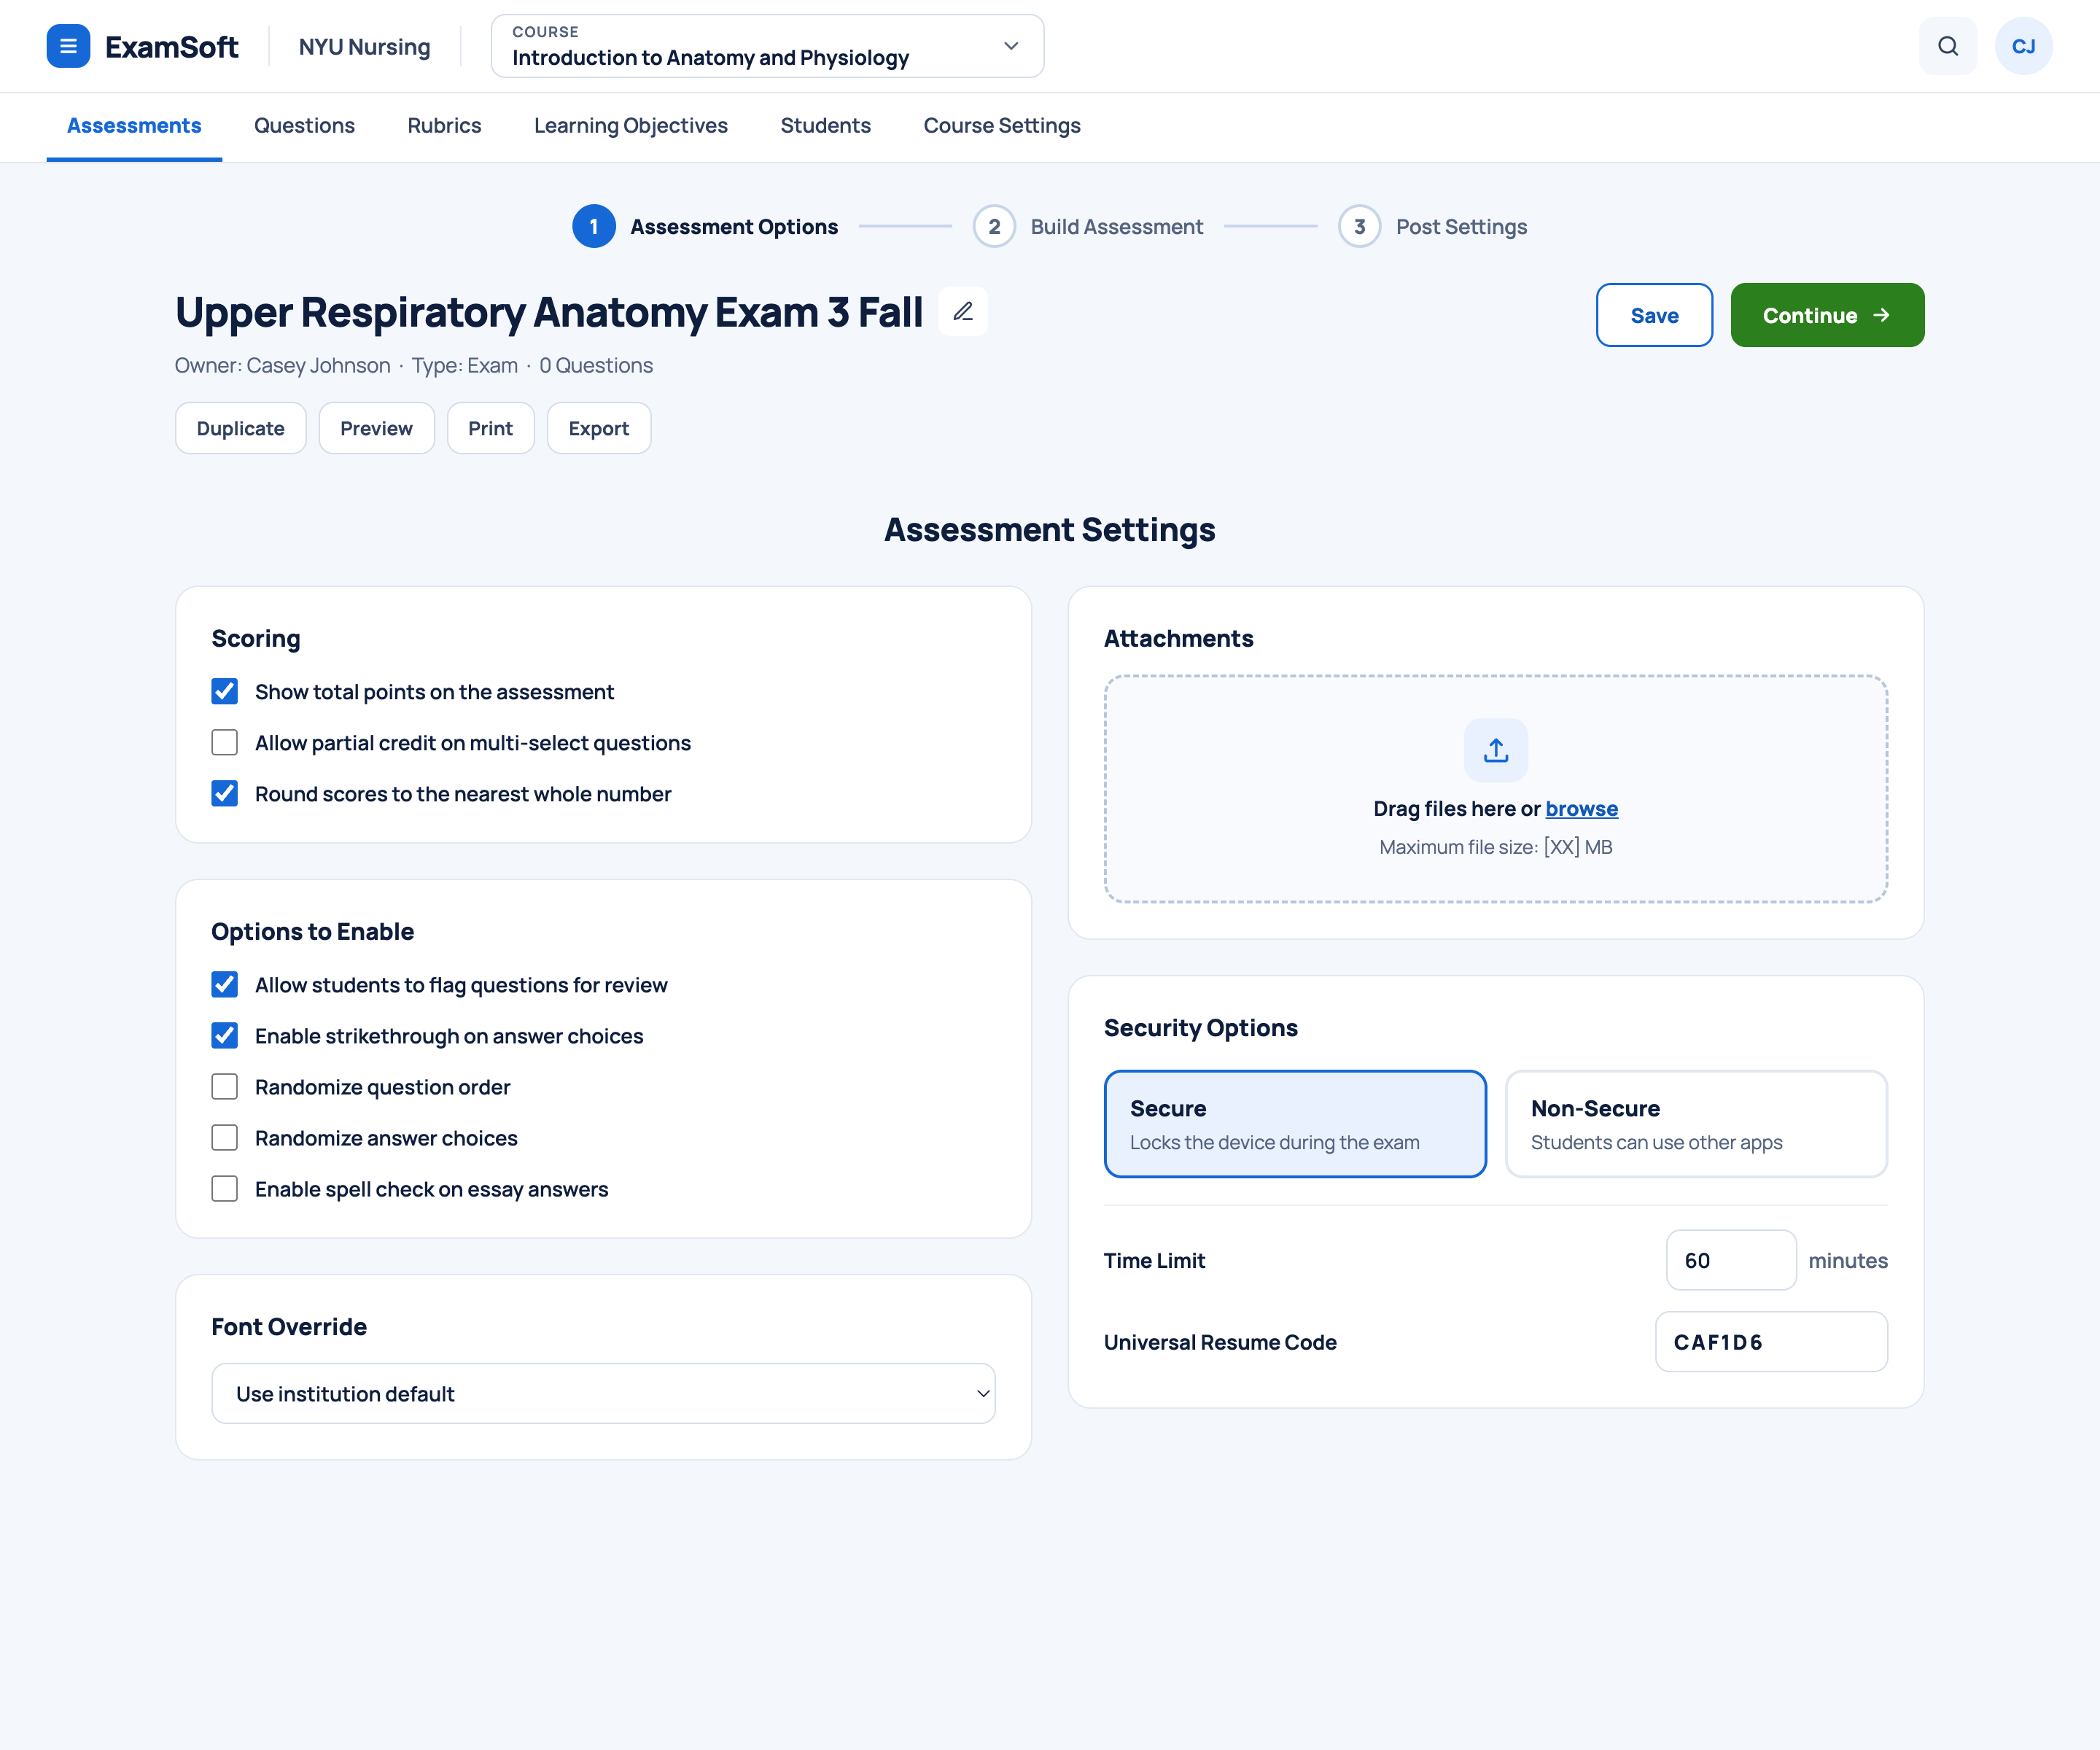
Task: Select the Assessments tab
Action: [x=134, y=126]
